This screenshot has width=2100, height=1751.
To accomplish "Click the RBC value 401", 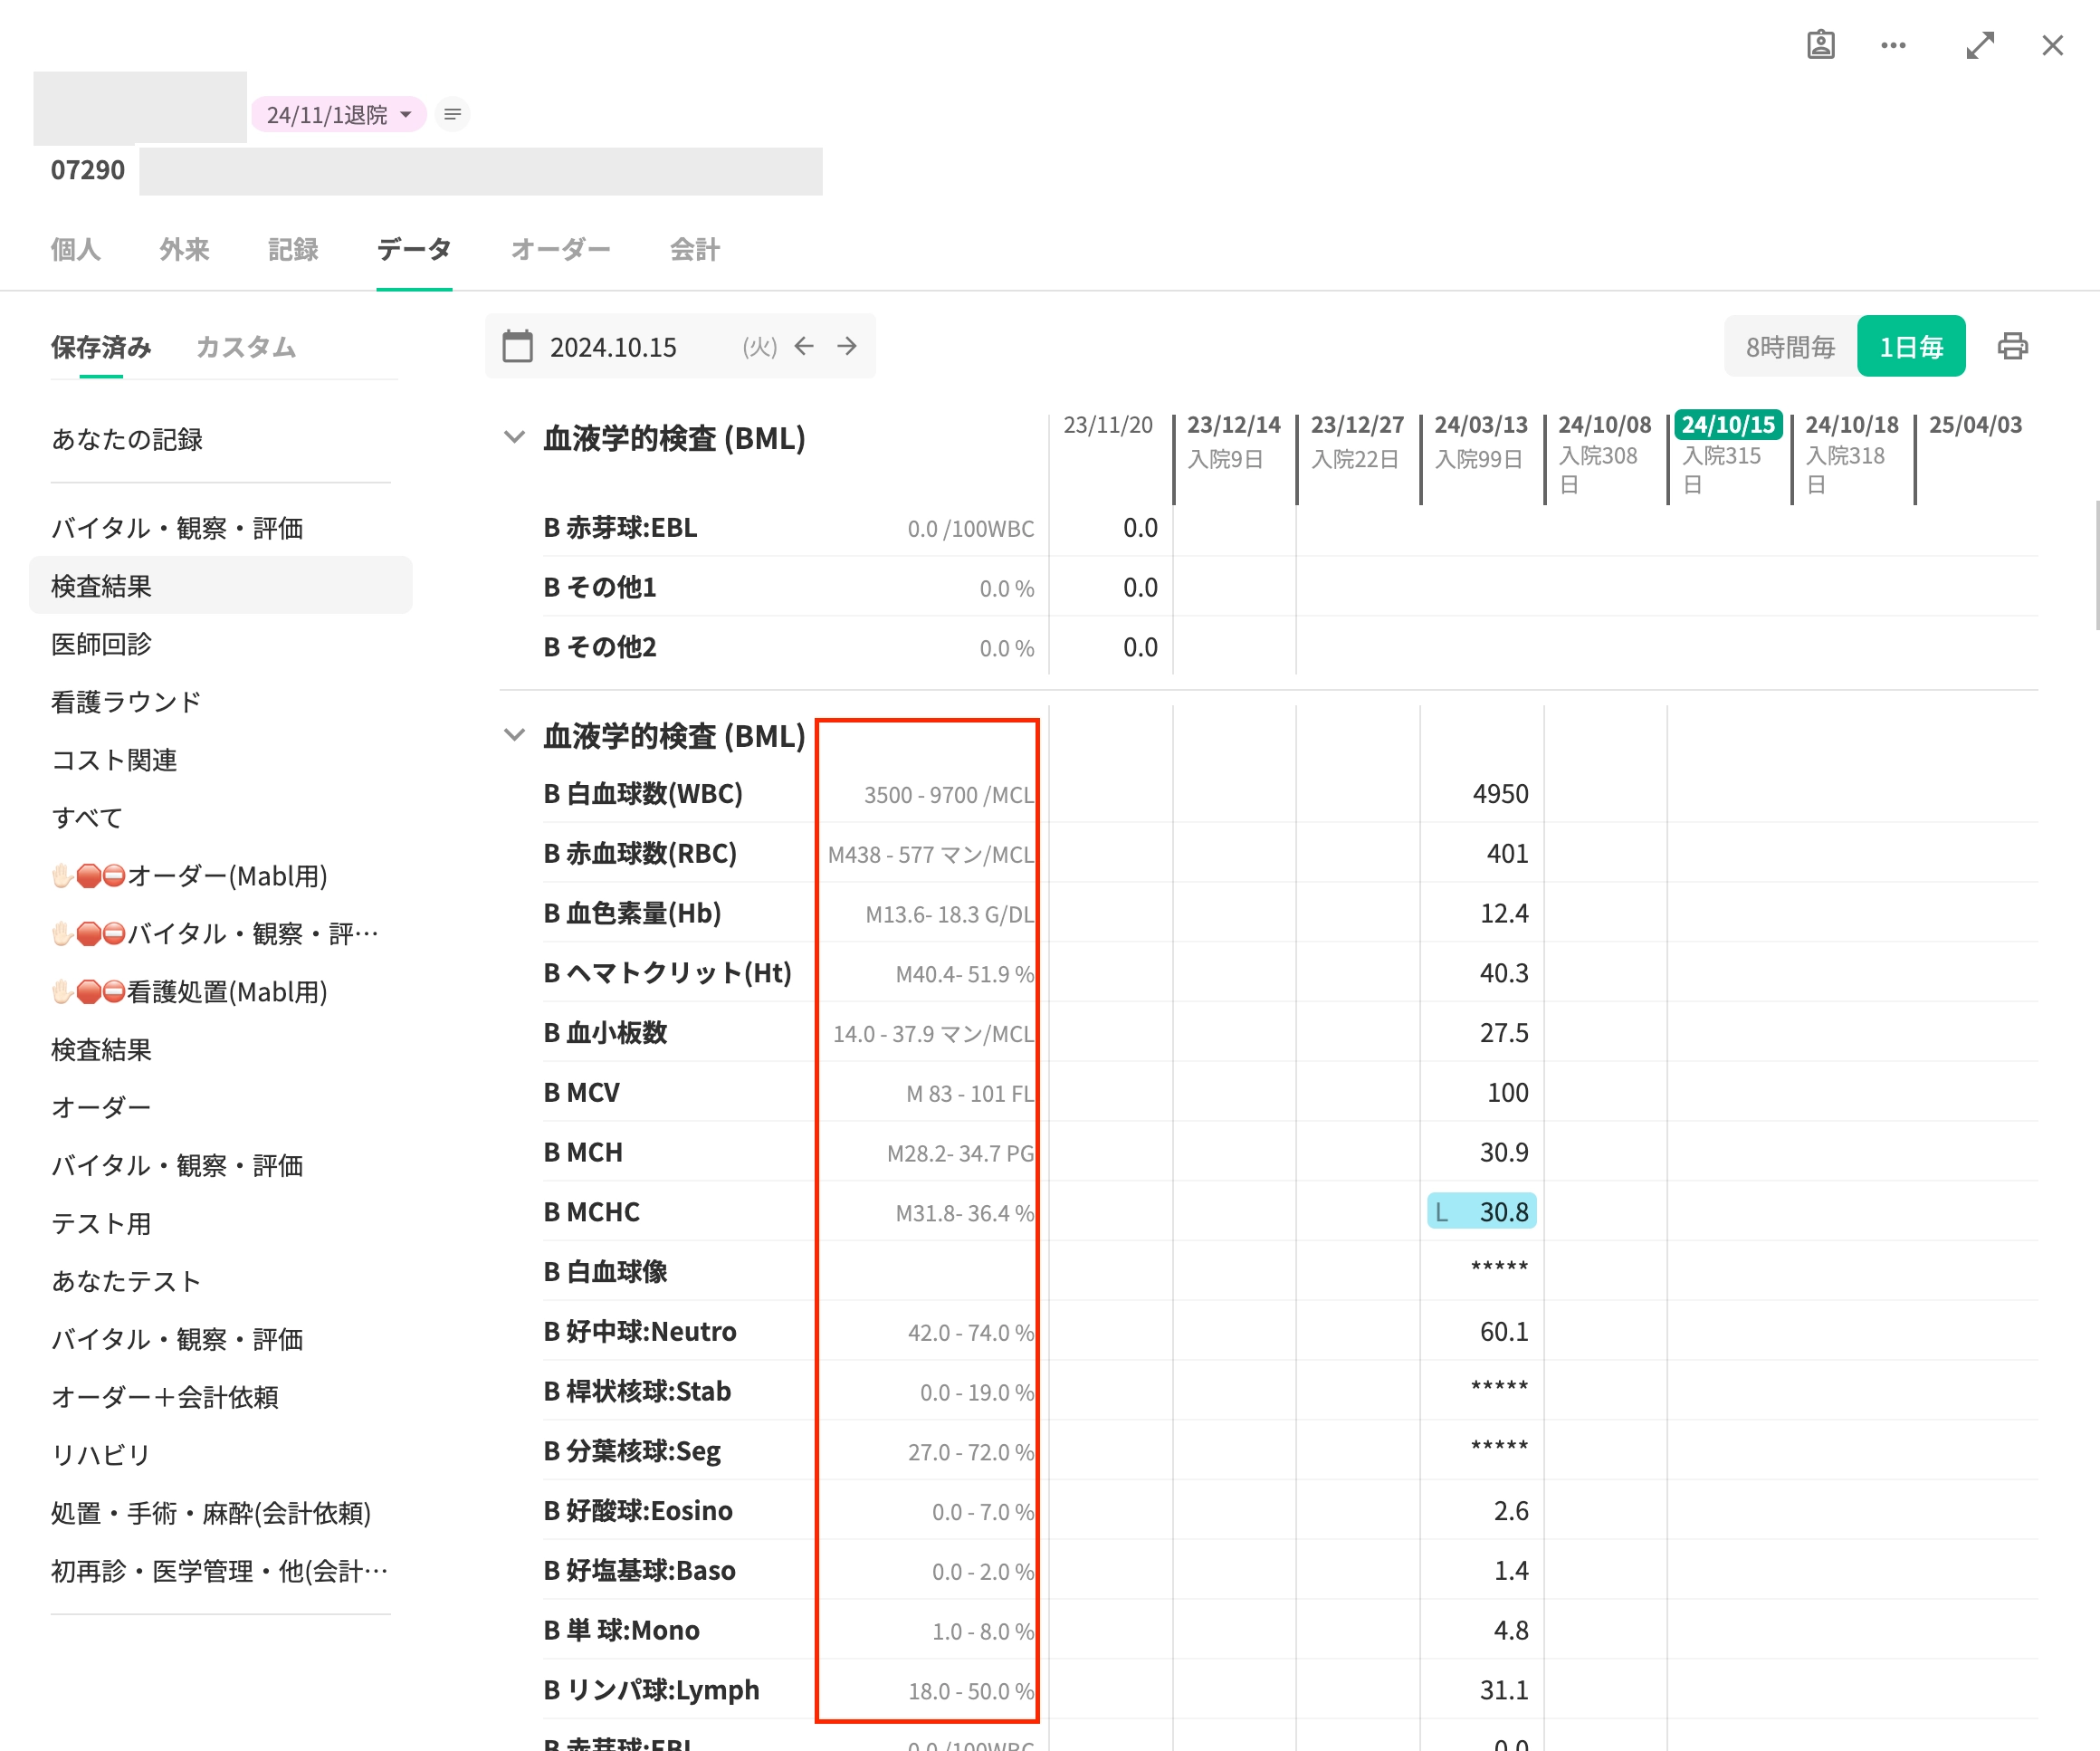I will pyautogui.click(x=1507, y=854).
